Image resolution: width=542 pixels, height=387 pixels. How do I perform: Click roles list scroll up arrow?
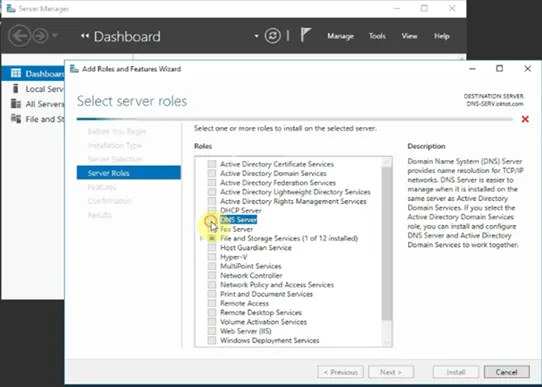point(387,161)
